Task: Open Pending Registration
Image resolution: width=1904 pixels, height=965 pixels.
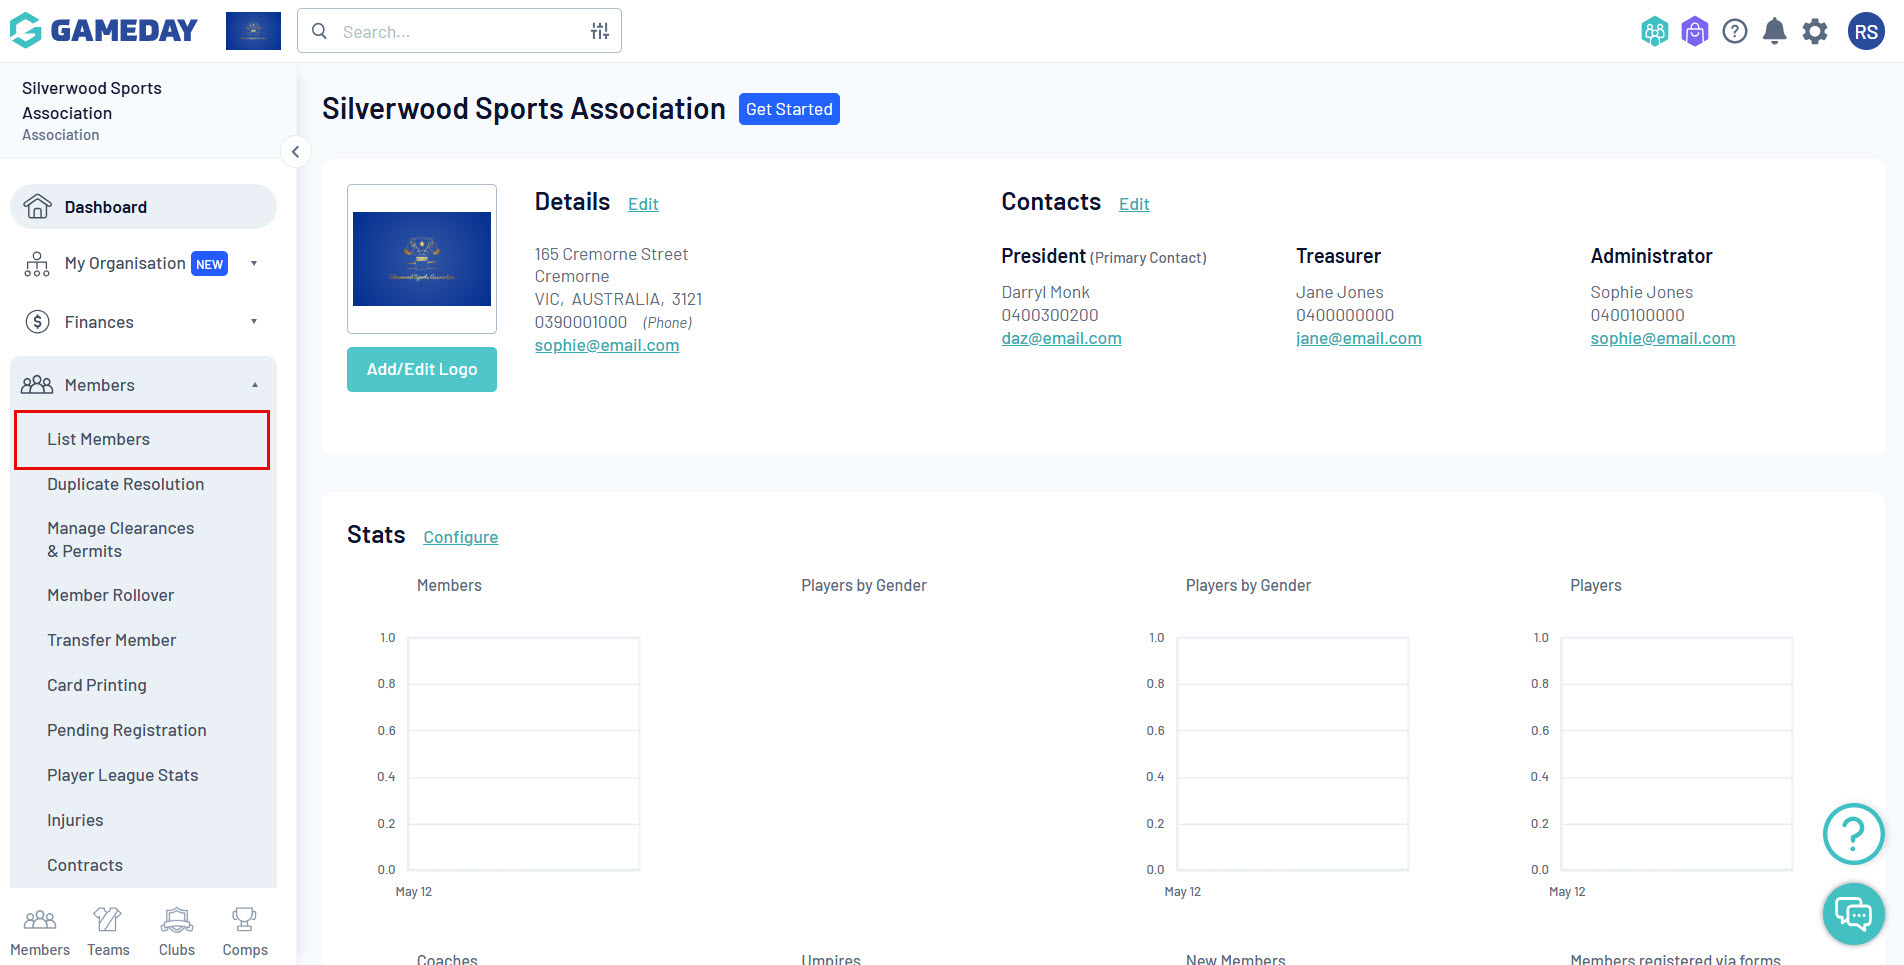Action: (x=126, y=730)
